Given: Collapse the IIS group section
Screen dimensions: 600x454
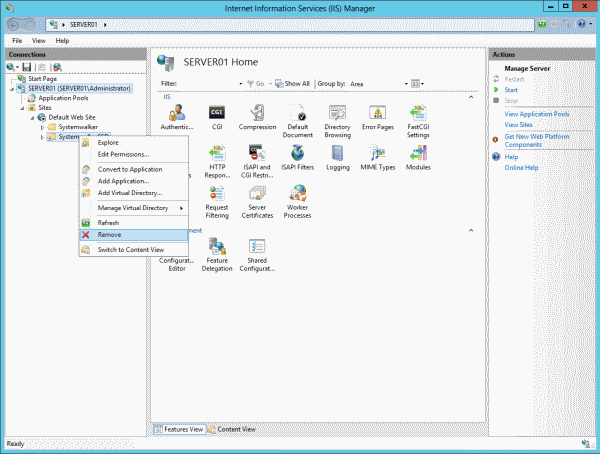Looking at the screenshot, I should coord(471,97).
